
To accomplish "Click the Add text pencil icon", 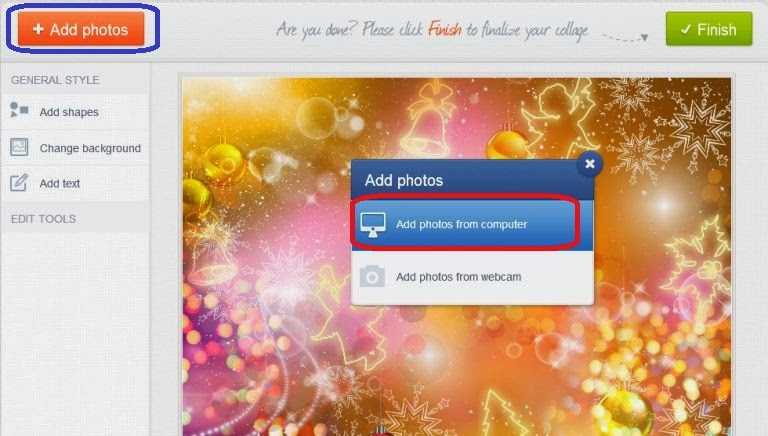I will coord(19,183).
